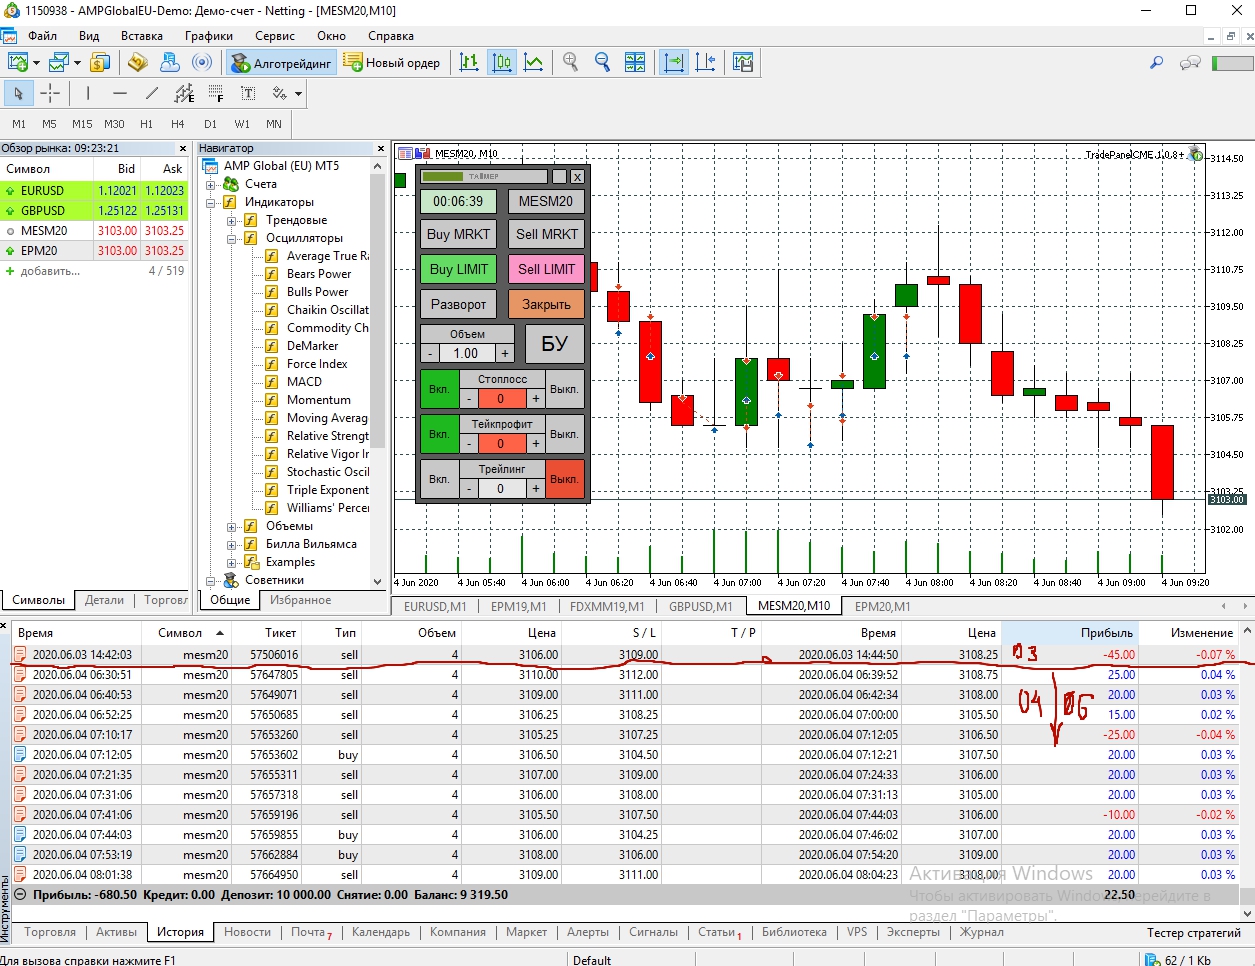Expand the Трендовые folder
Viewport: 1255px width, 966px height.
232,220
